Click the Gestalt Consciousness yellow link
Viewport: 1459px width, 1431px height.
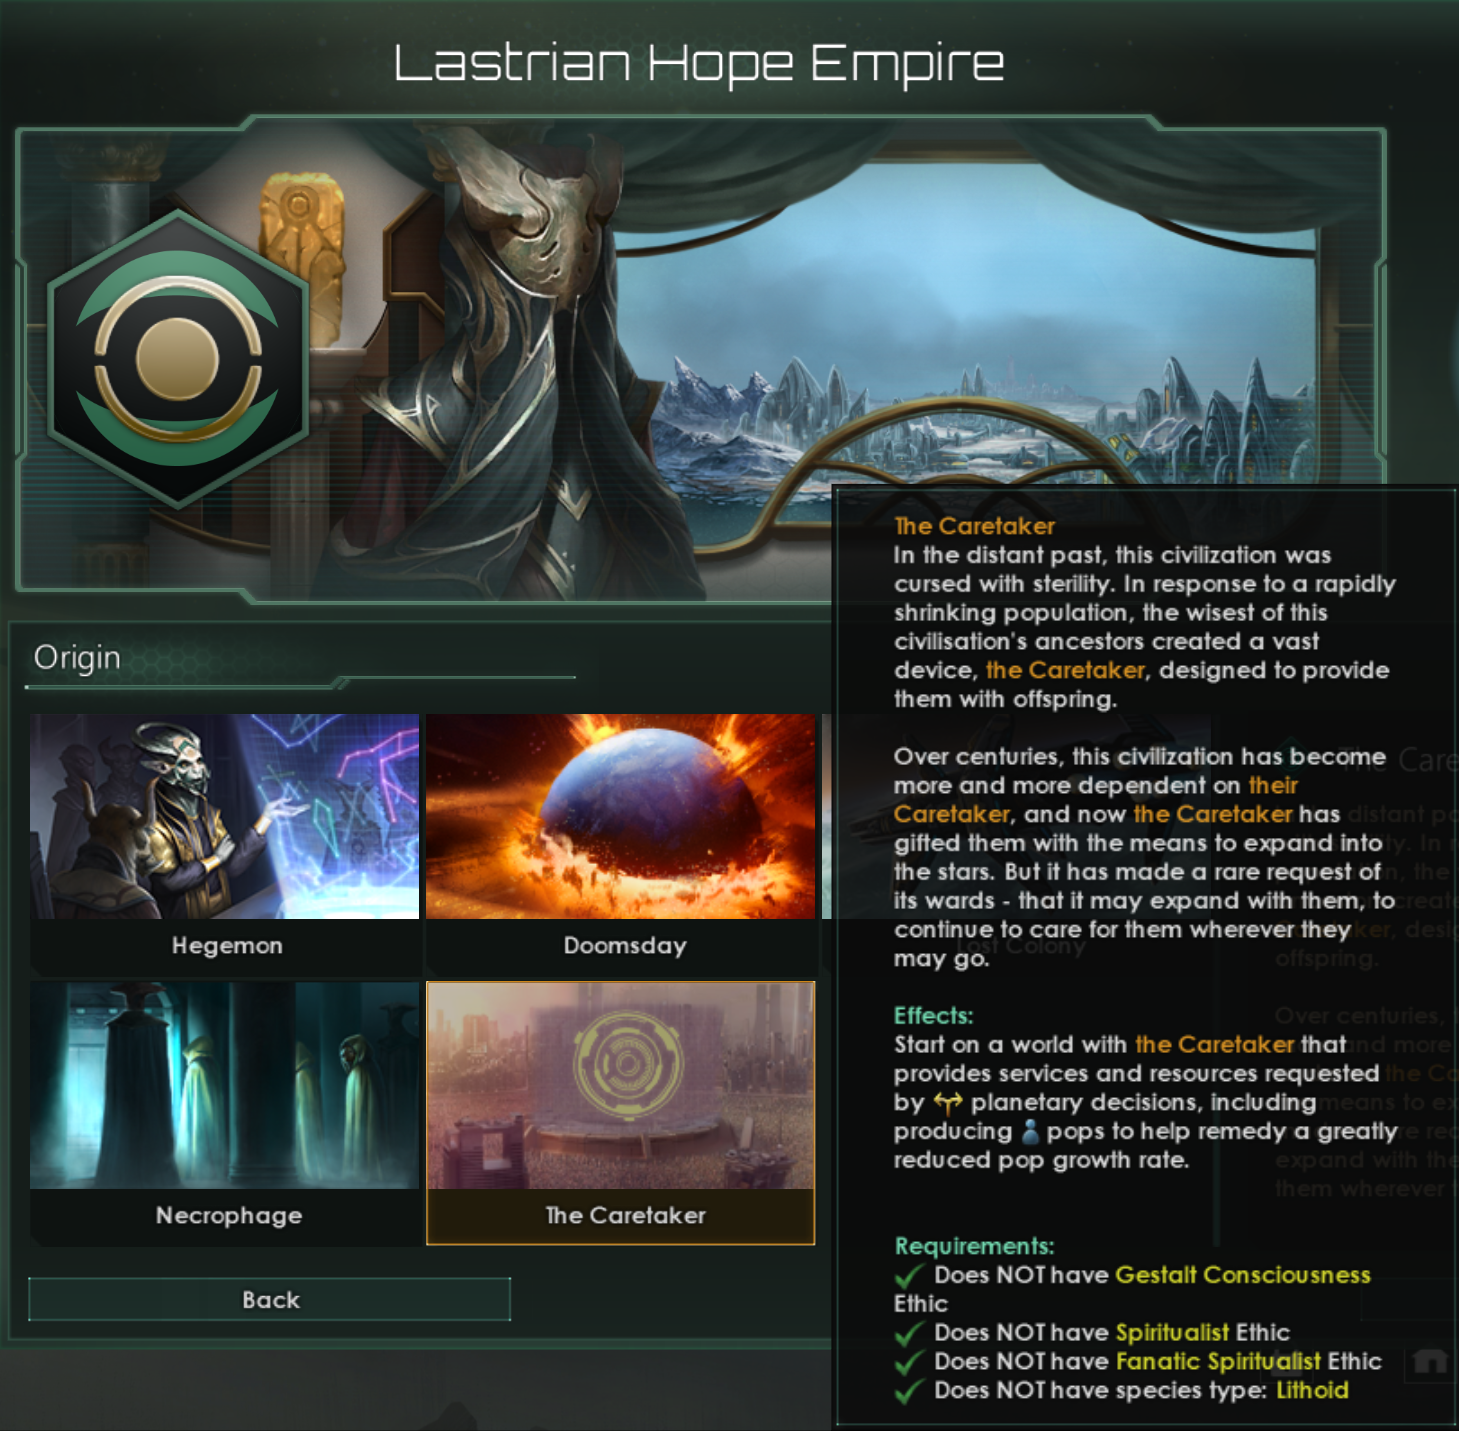click(1243, 1275)
